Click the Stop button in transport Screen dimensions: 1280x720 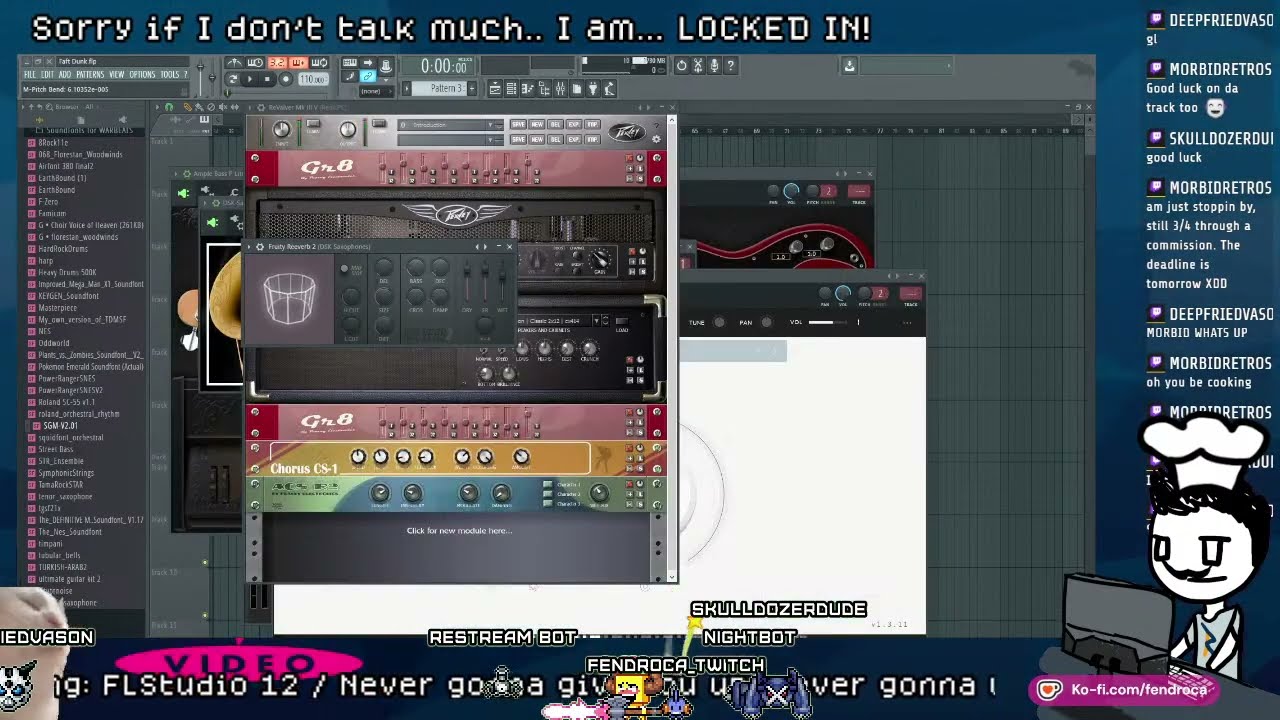pyautogui.click(x=266, y=78)
